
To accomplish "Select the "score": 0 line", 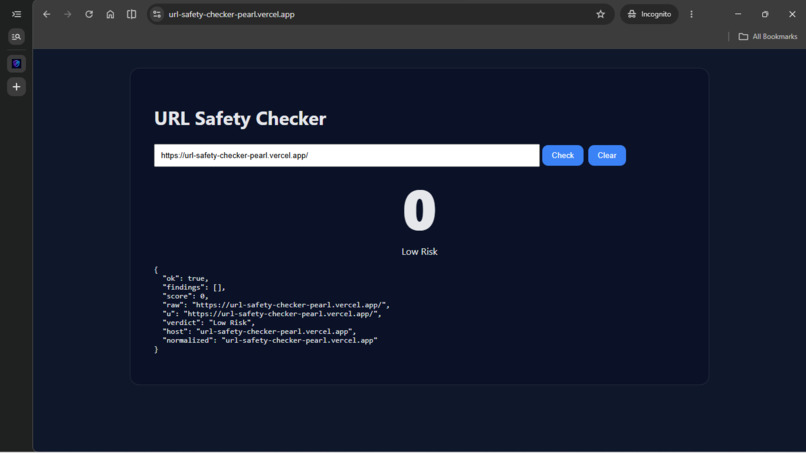I will click(186, 296).
